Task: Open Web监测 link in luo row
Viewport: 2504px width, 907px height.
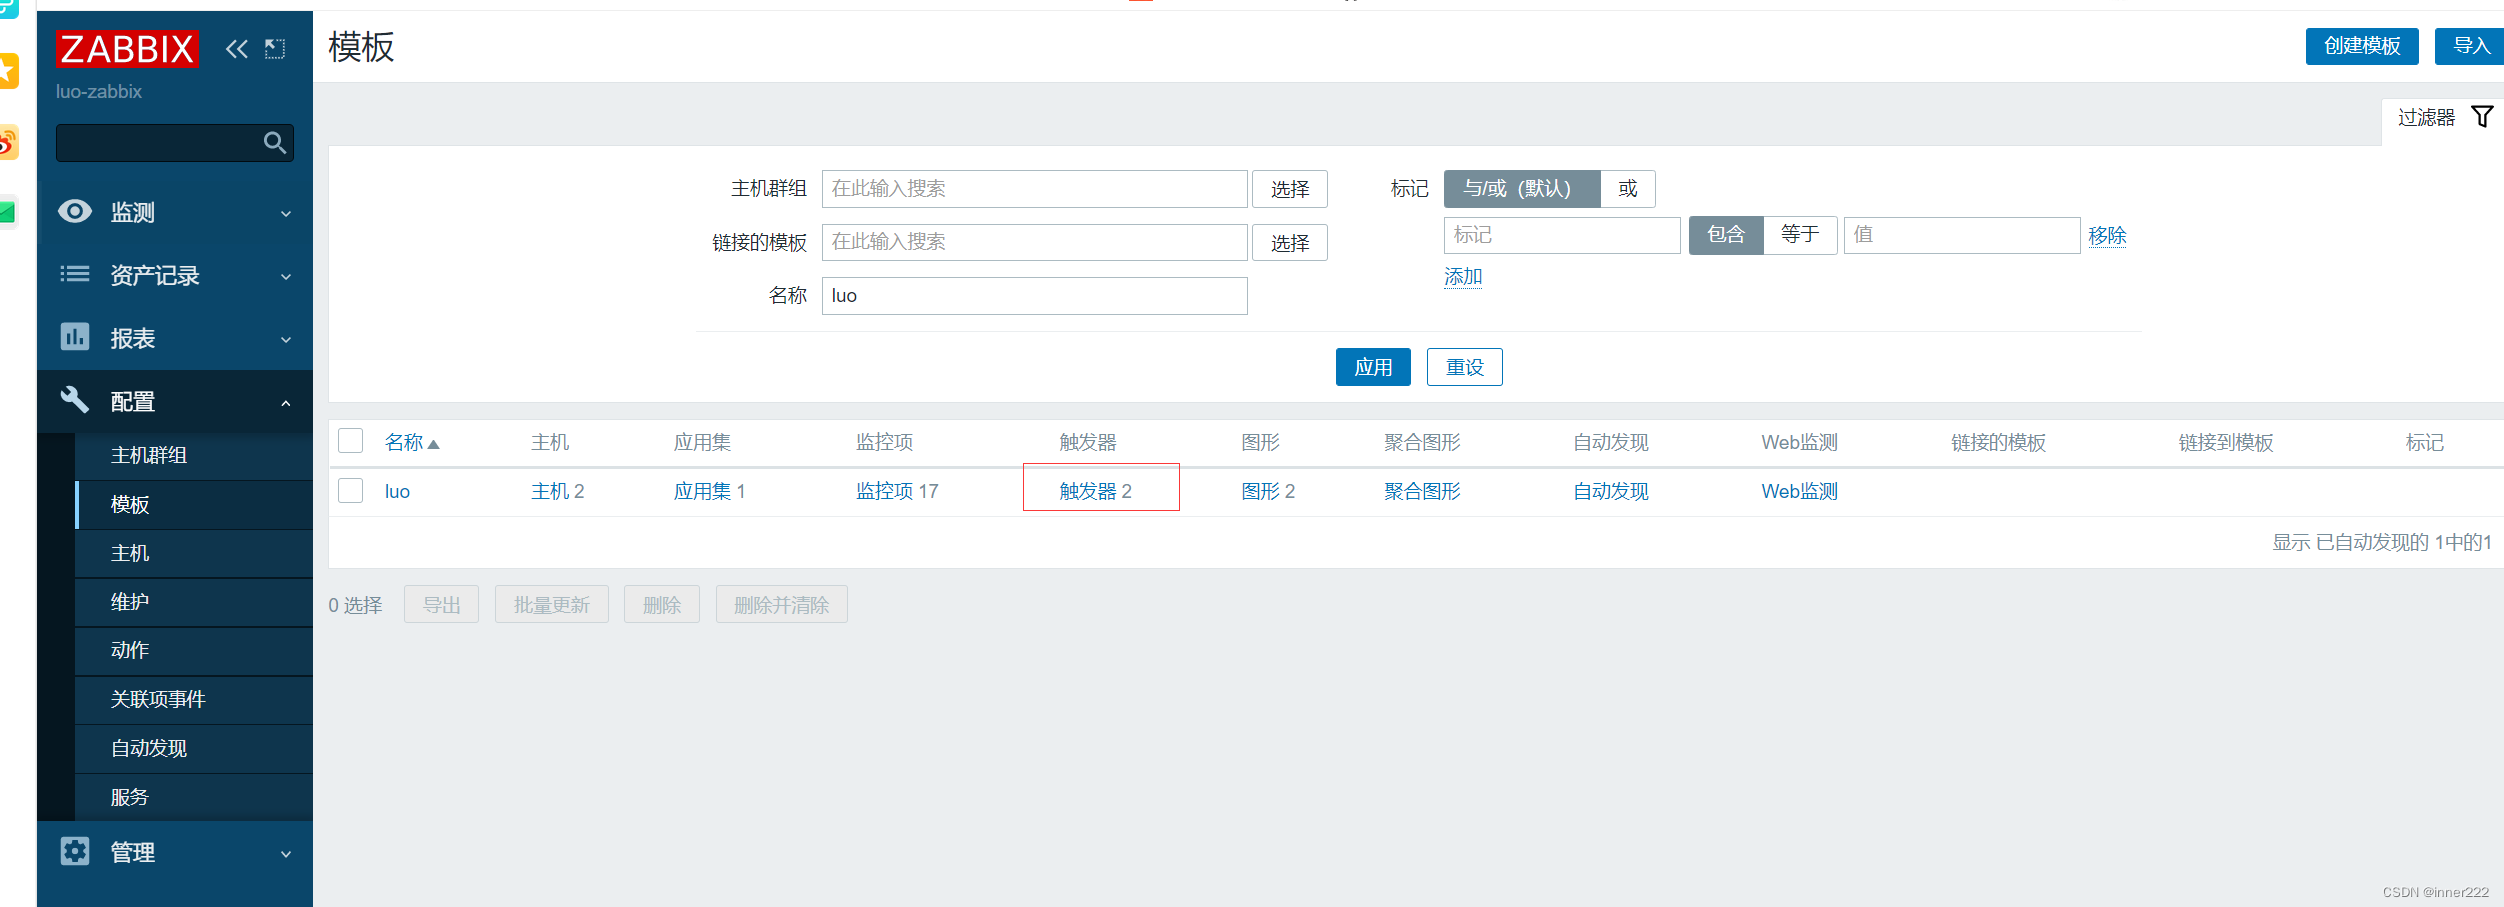Action: (x=1800, y=491)
